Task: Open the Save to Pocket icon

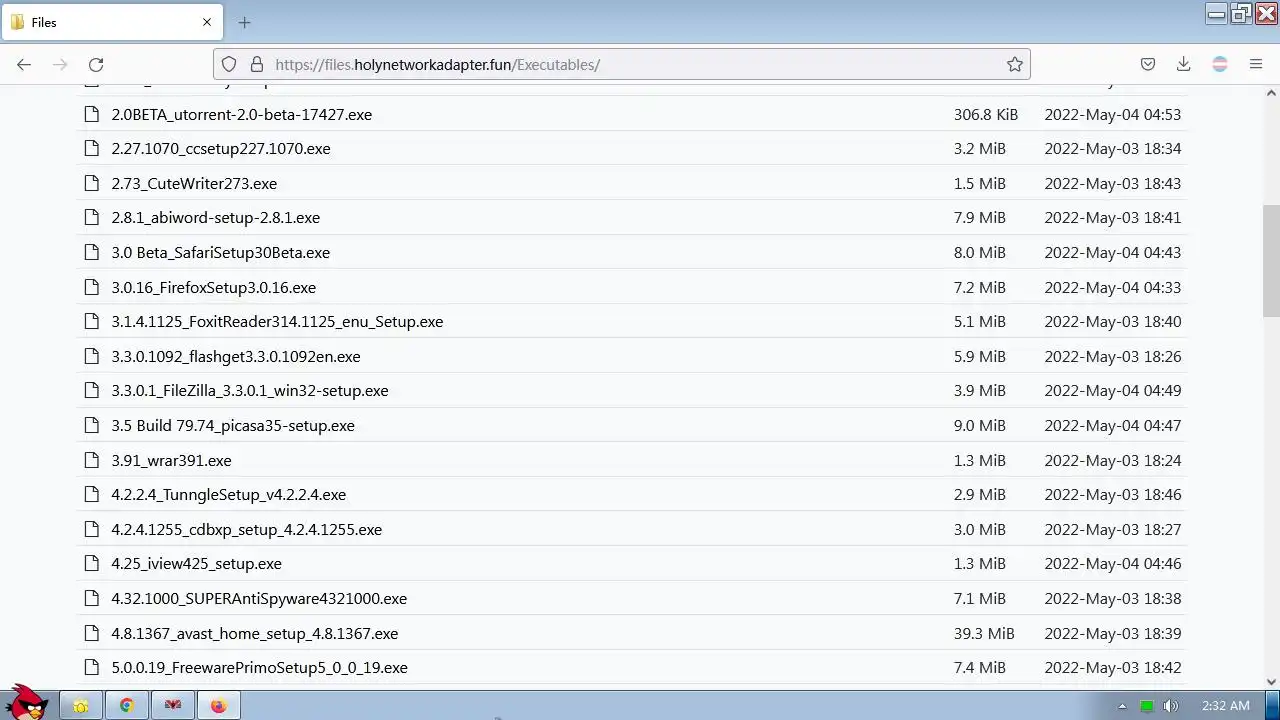Action: tap(1148, 64)
